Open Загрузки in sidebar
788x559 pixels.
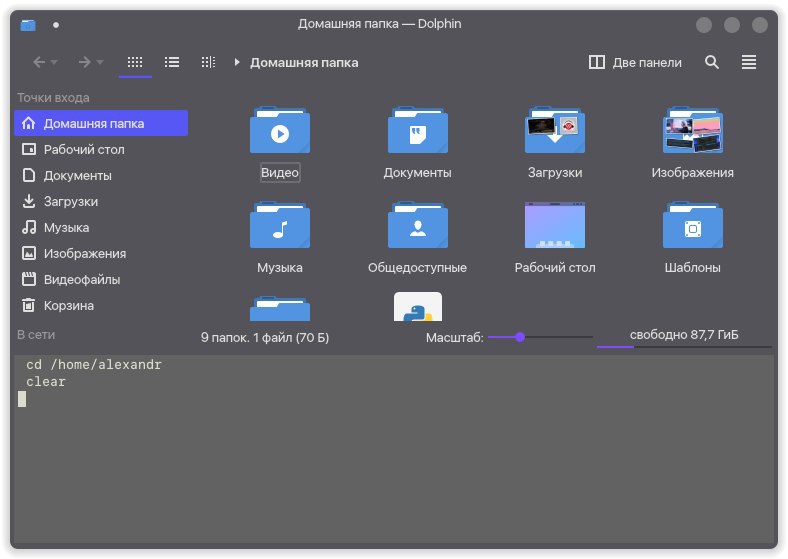101,202
